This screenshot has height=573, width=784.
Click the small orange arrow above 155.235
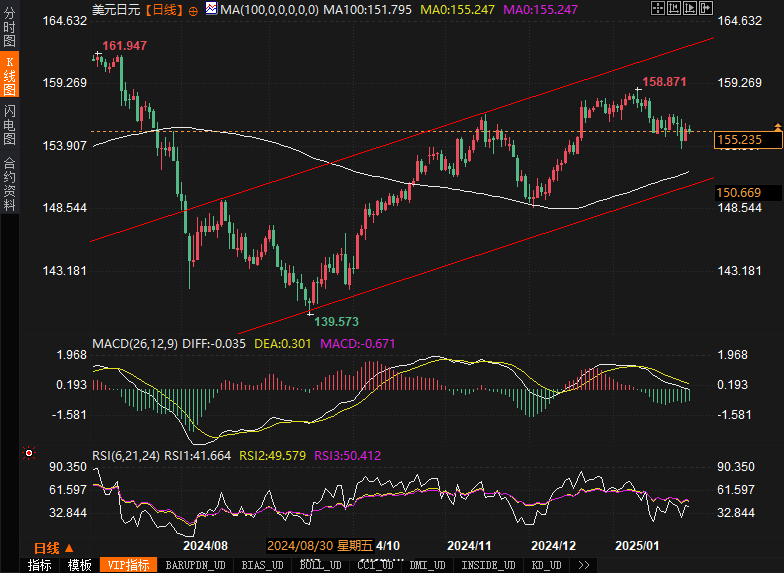point(778,127)
